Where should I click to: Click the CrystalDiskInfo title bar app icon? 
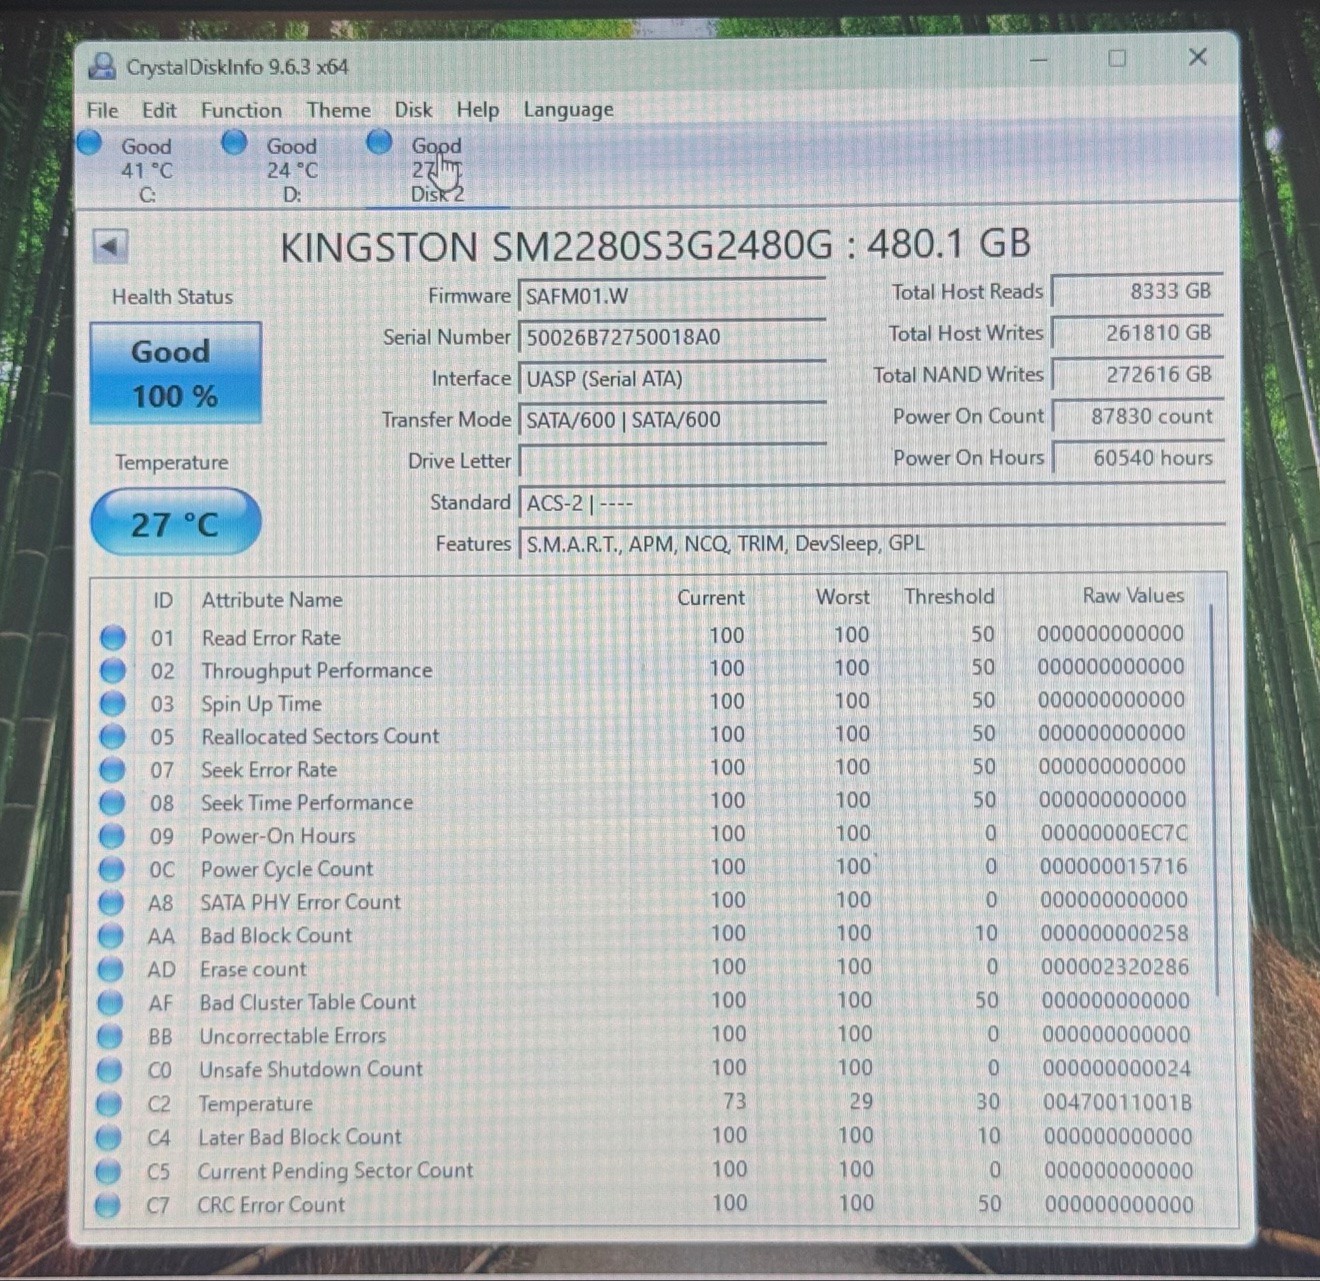101,66
